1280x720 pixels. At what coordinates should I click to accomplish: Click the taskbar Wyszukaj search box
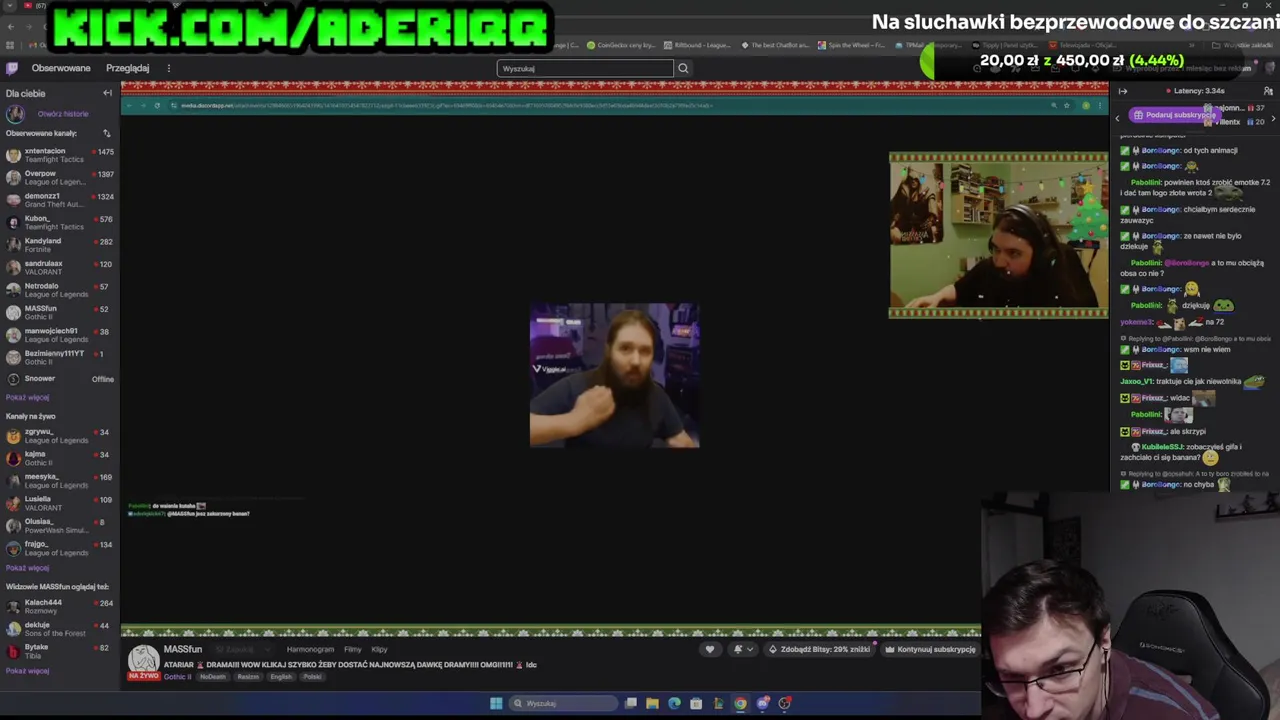point(562,703)
